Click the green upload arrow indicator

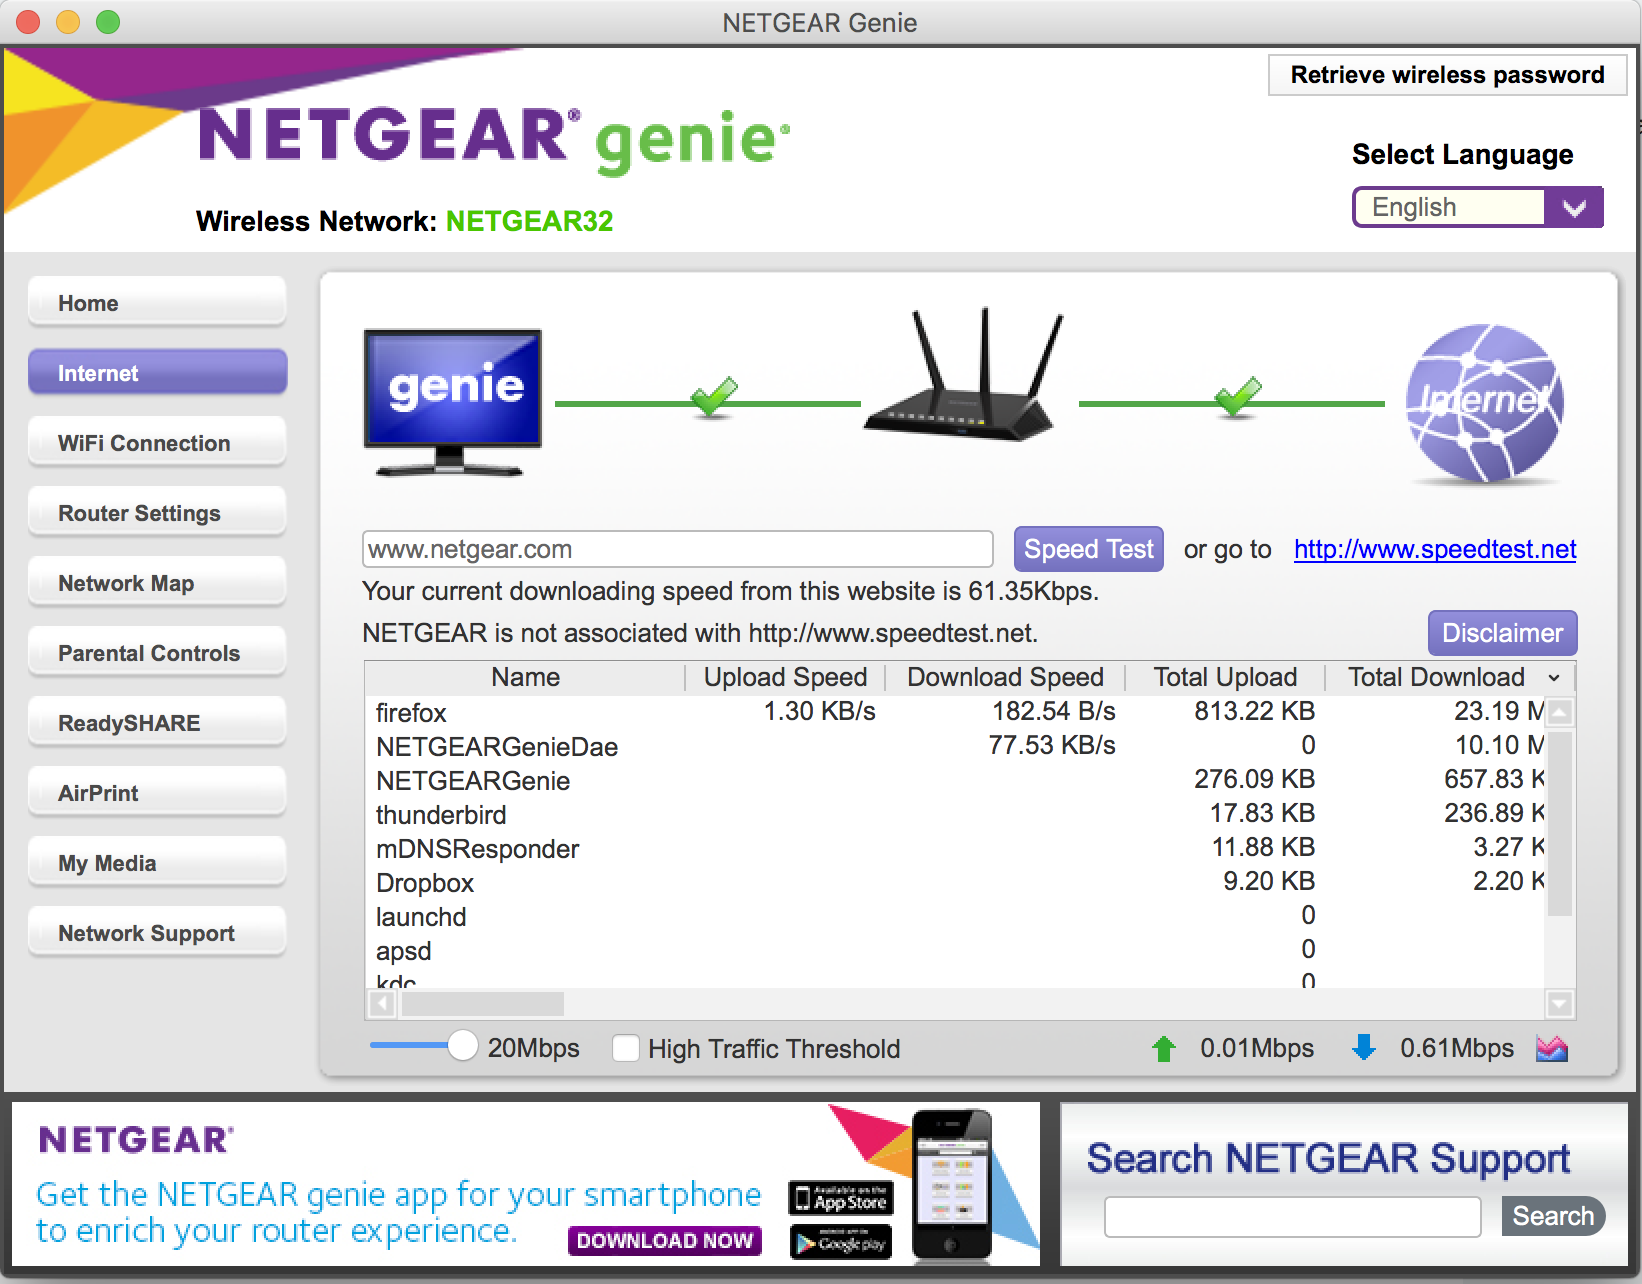click(1163, 1048)
